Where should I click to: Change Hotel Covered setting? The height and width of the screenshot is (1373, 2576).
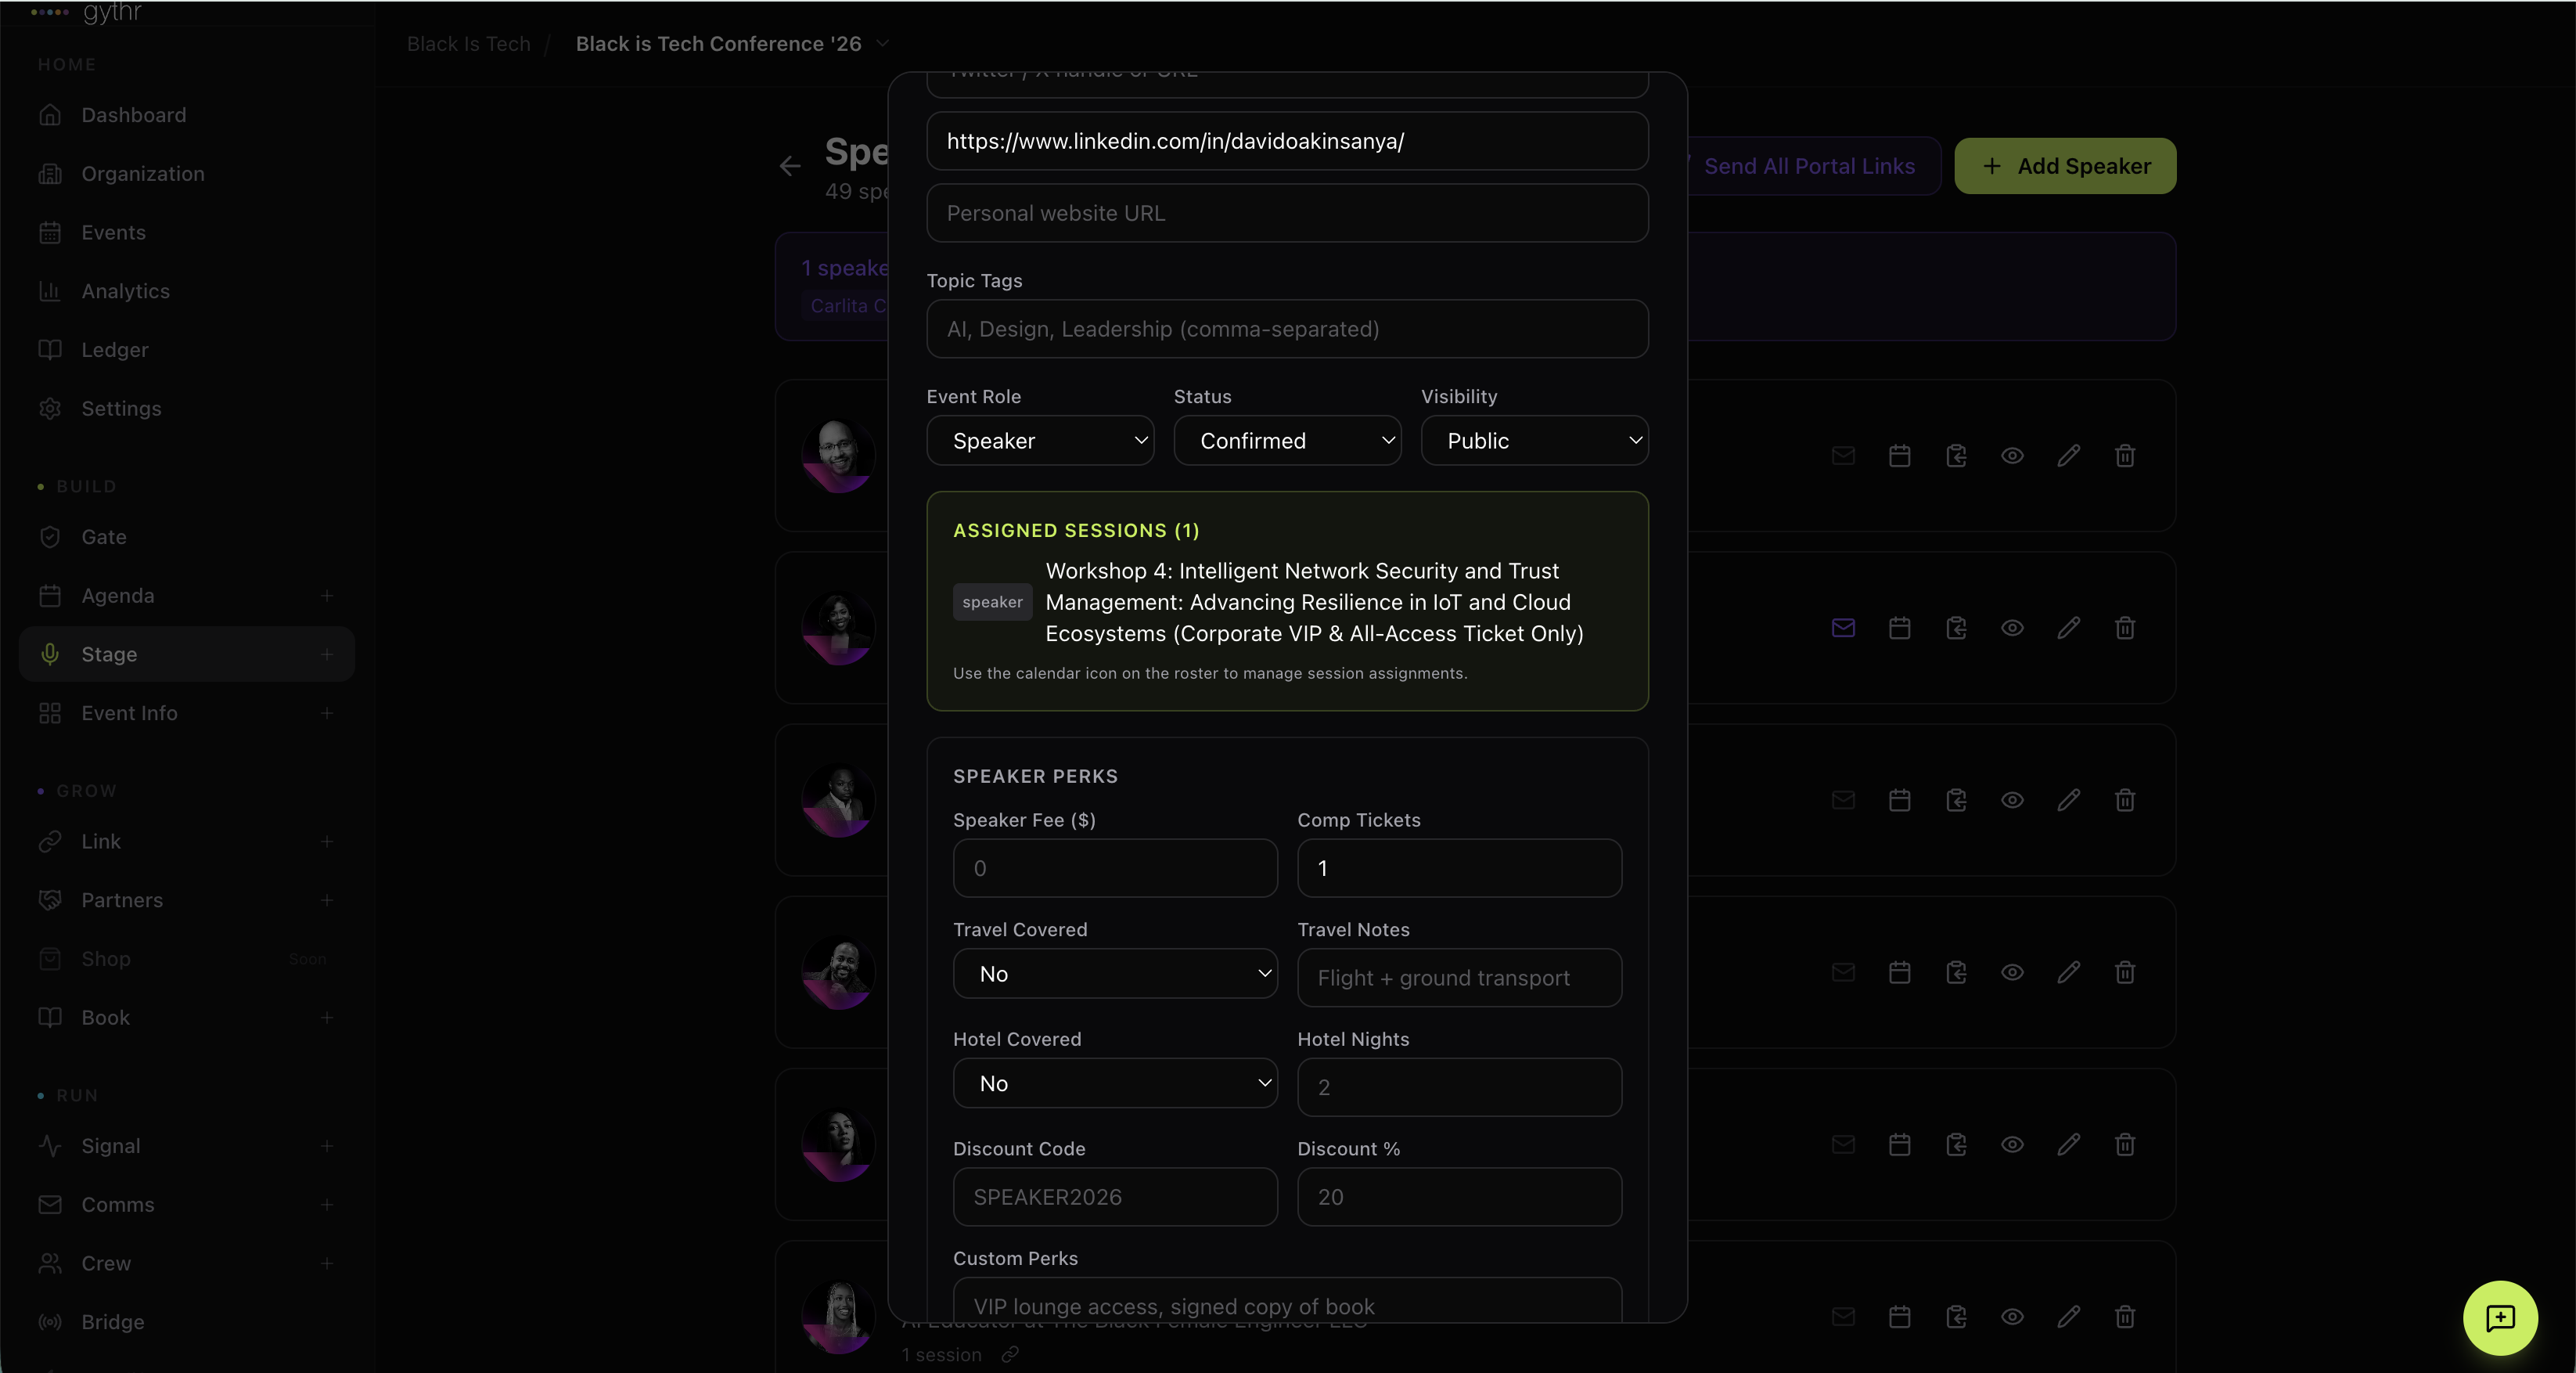(x=1115, y=1083)
